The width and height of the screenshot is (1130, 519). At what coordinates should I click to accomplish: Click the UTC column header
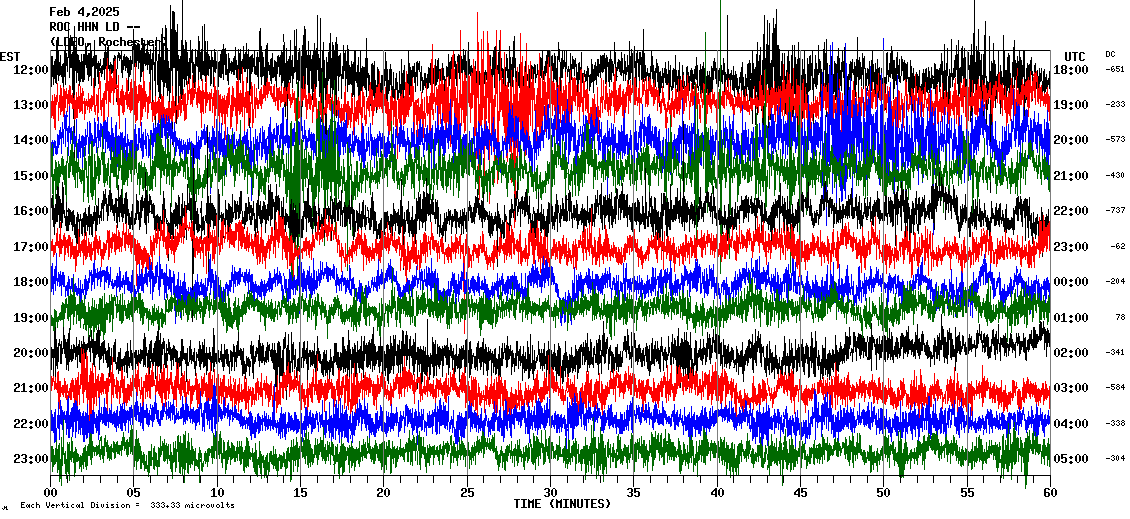tap(1075, 56)
